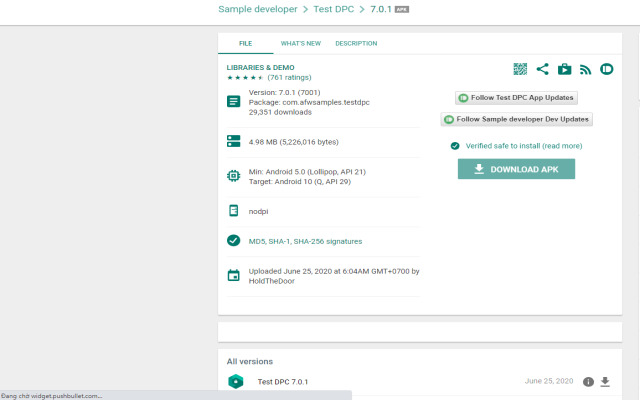
Task: Click the nodpi screen icon
Action: 233,211
